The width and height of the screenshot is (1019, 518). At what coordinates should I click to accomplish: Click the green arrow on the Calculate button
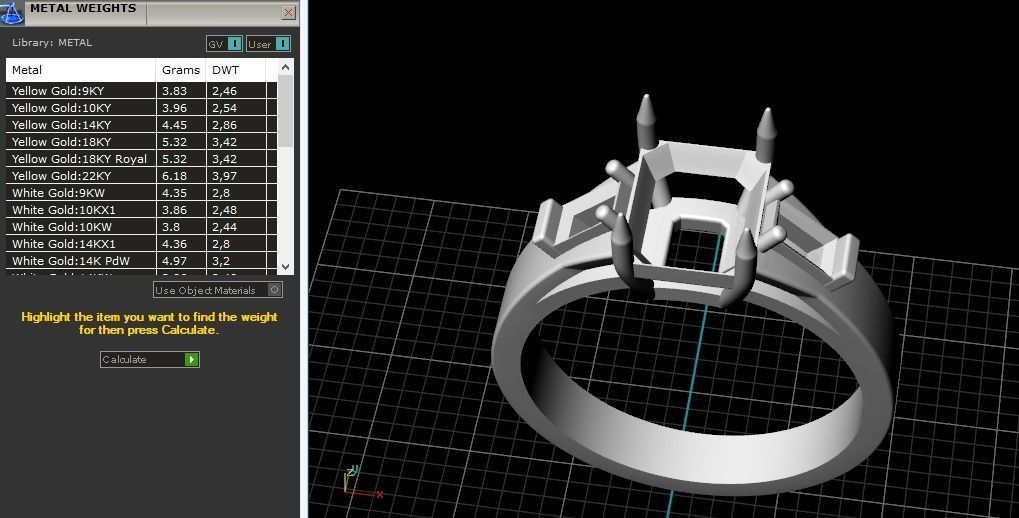[192, 359]
